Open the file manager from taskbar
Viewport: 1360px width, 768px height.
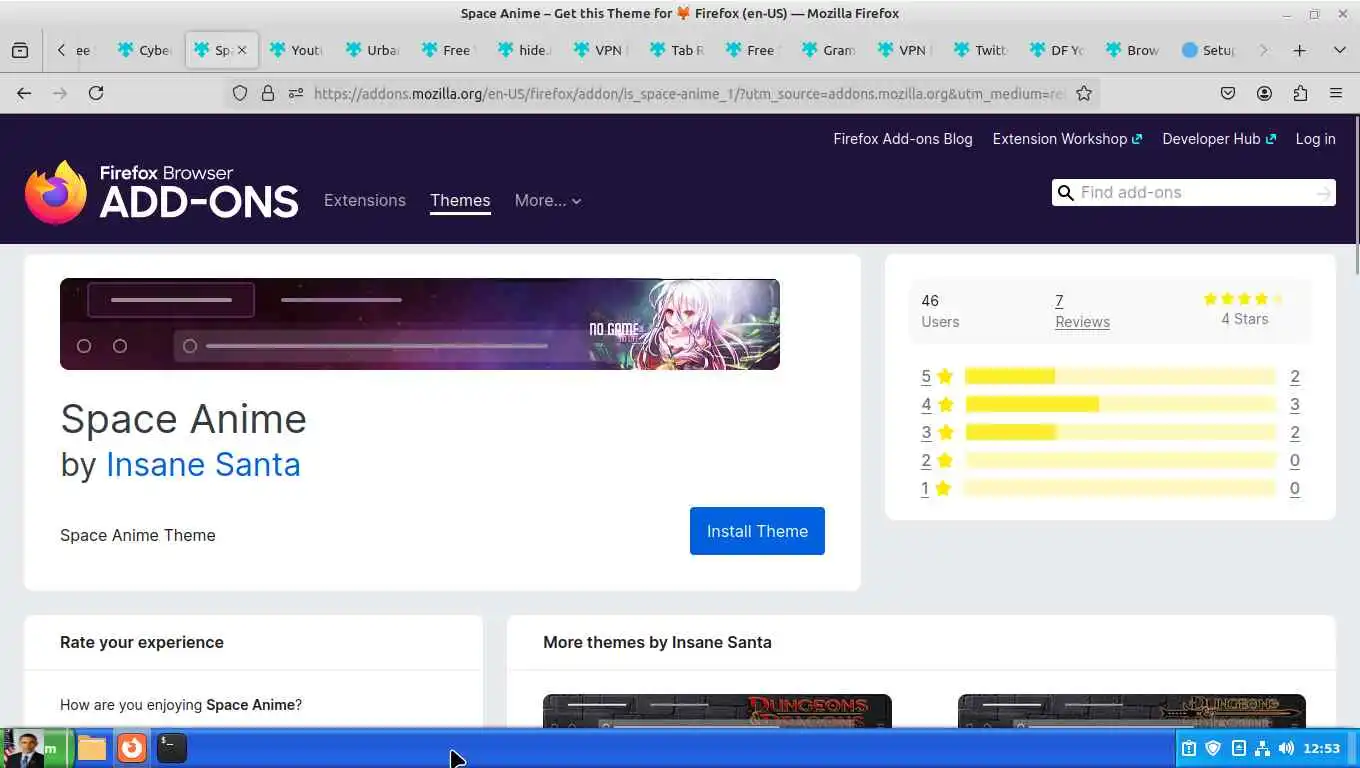pyautogui.click(x=92, y=748)
